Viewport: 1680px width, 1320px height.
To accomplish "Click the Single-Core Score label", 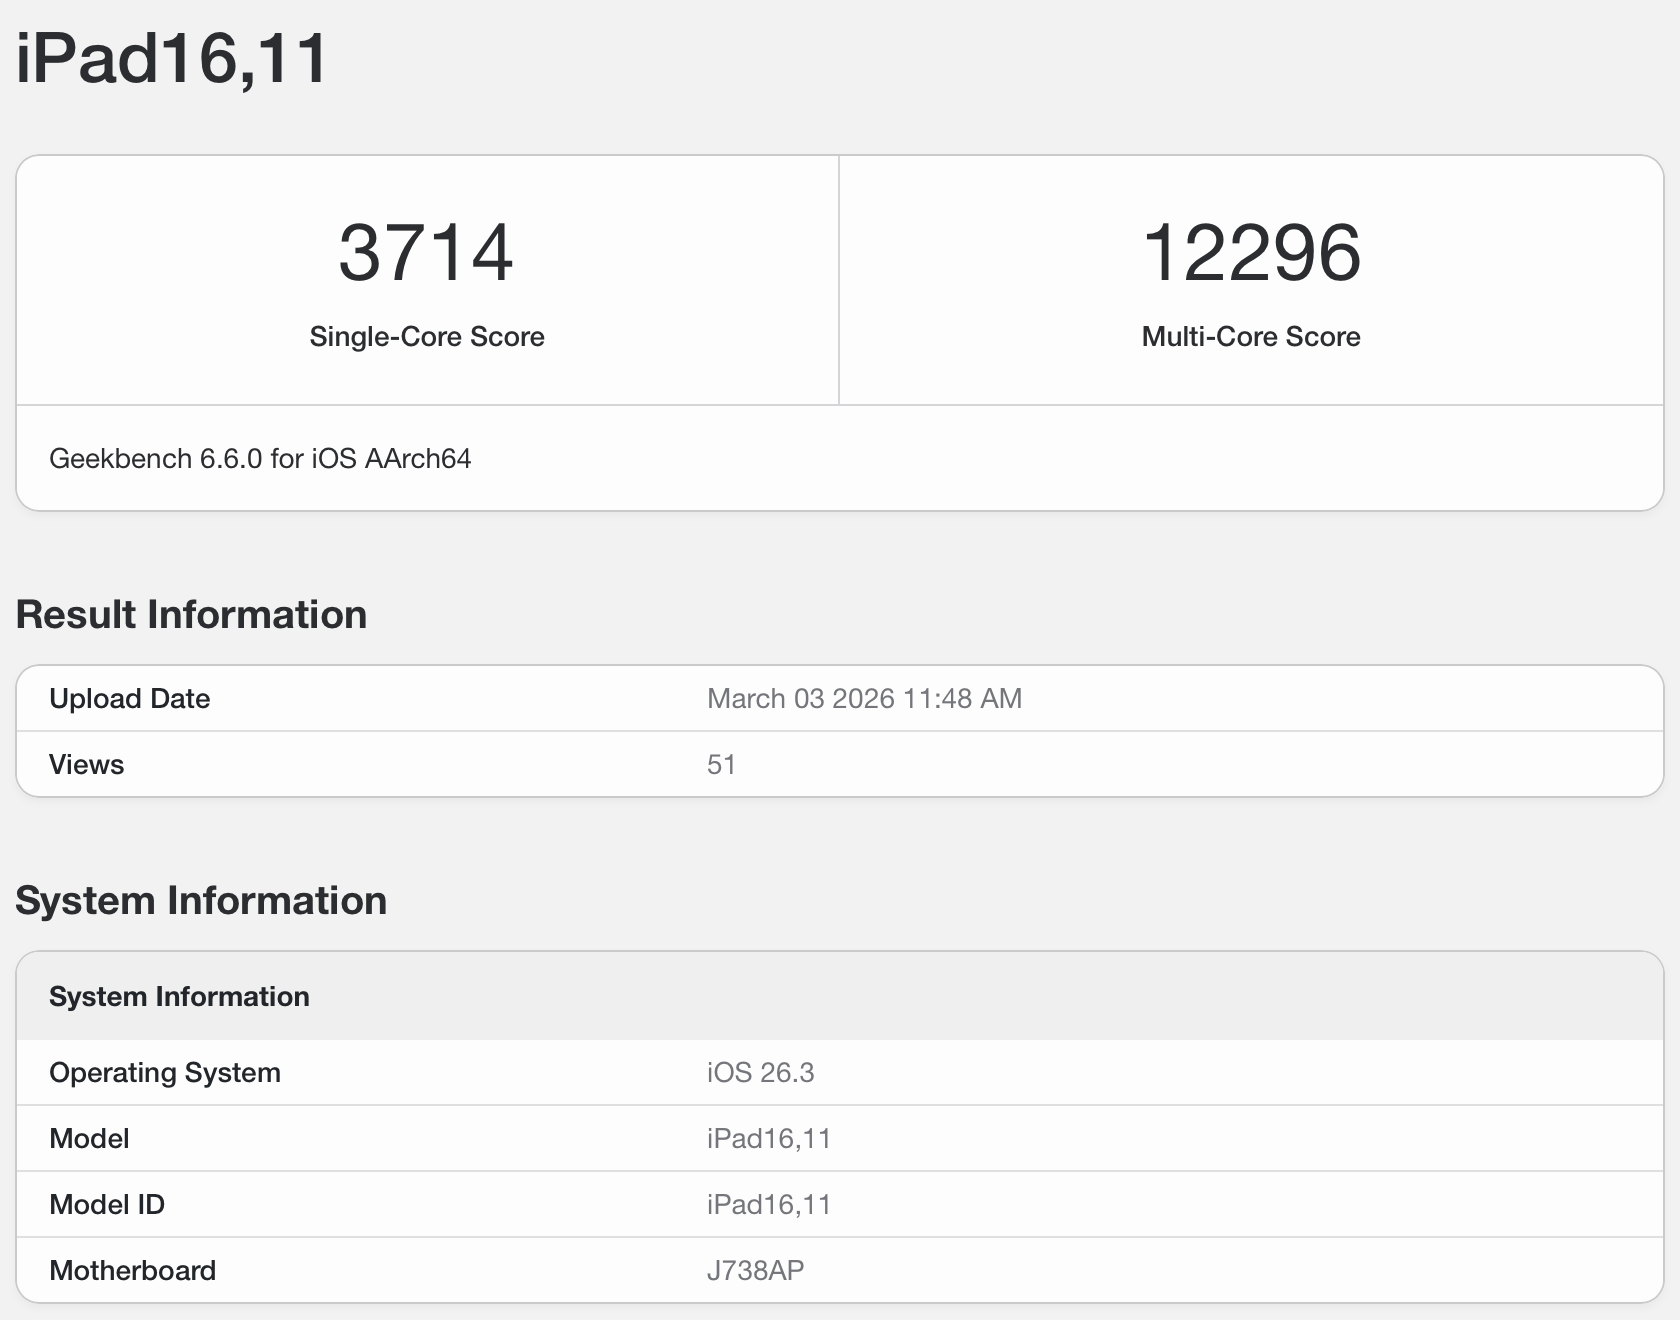I will coord(426,337).
